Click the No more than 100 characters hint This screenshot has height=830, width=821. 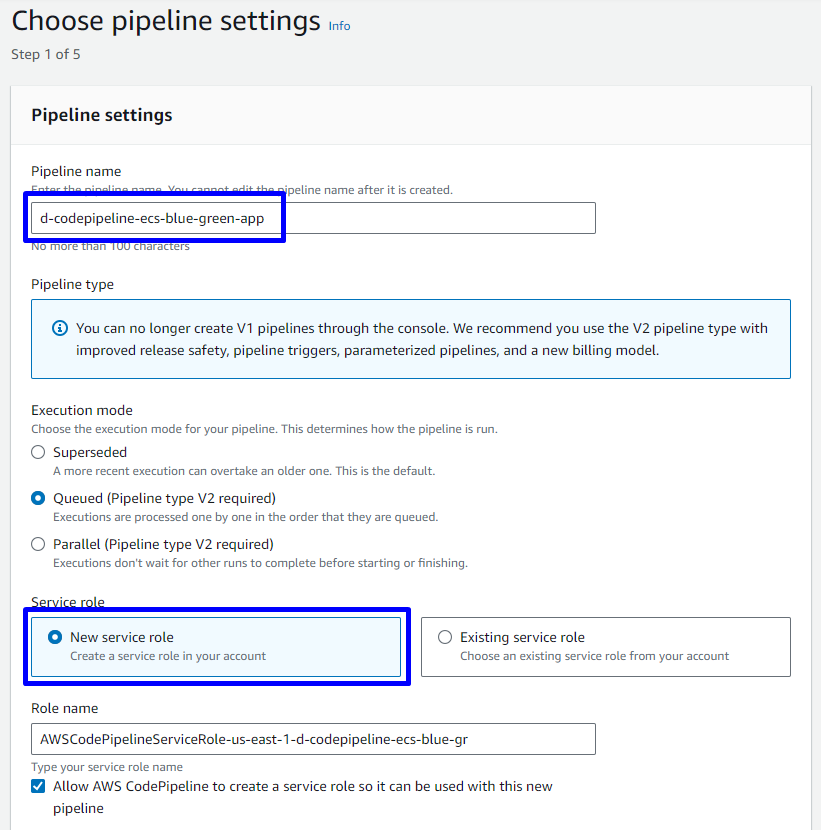click(110, 246)
